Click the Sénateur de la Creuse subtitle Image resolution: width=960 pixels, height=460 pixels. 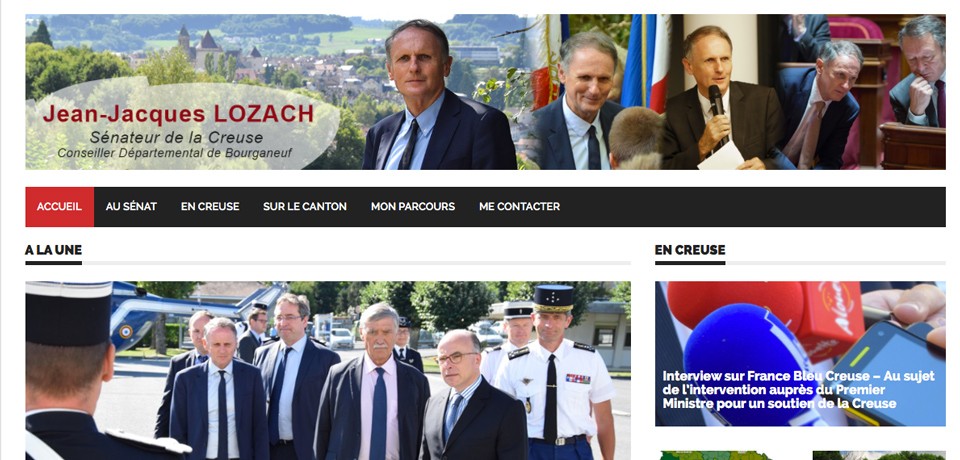pos(176,137)
